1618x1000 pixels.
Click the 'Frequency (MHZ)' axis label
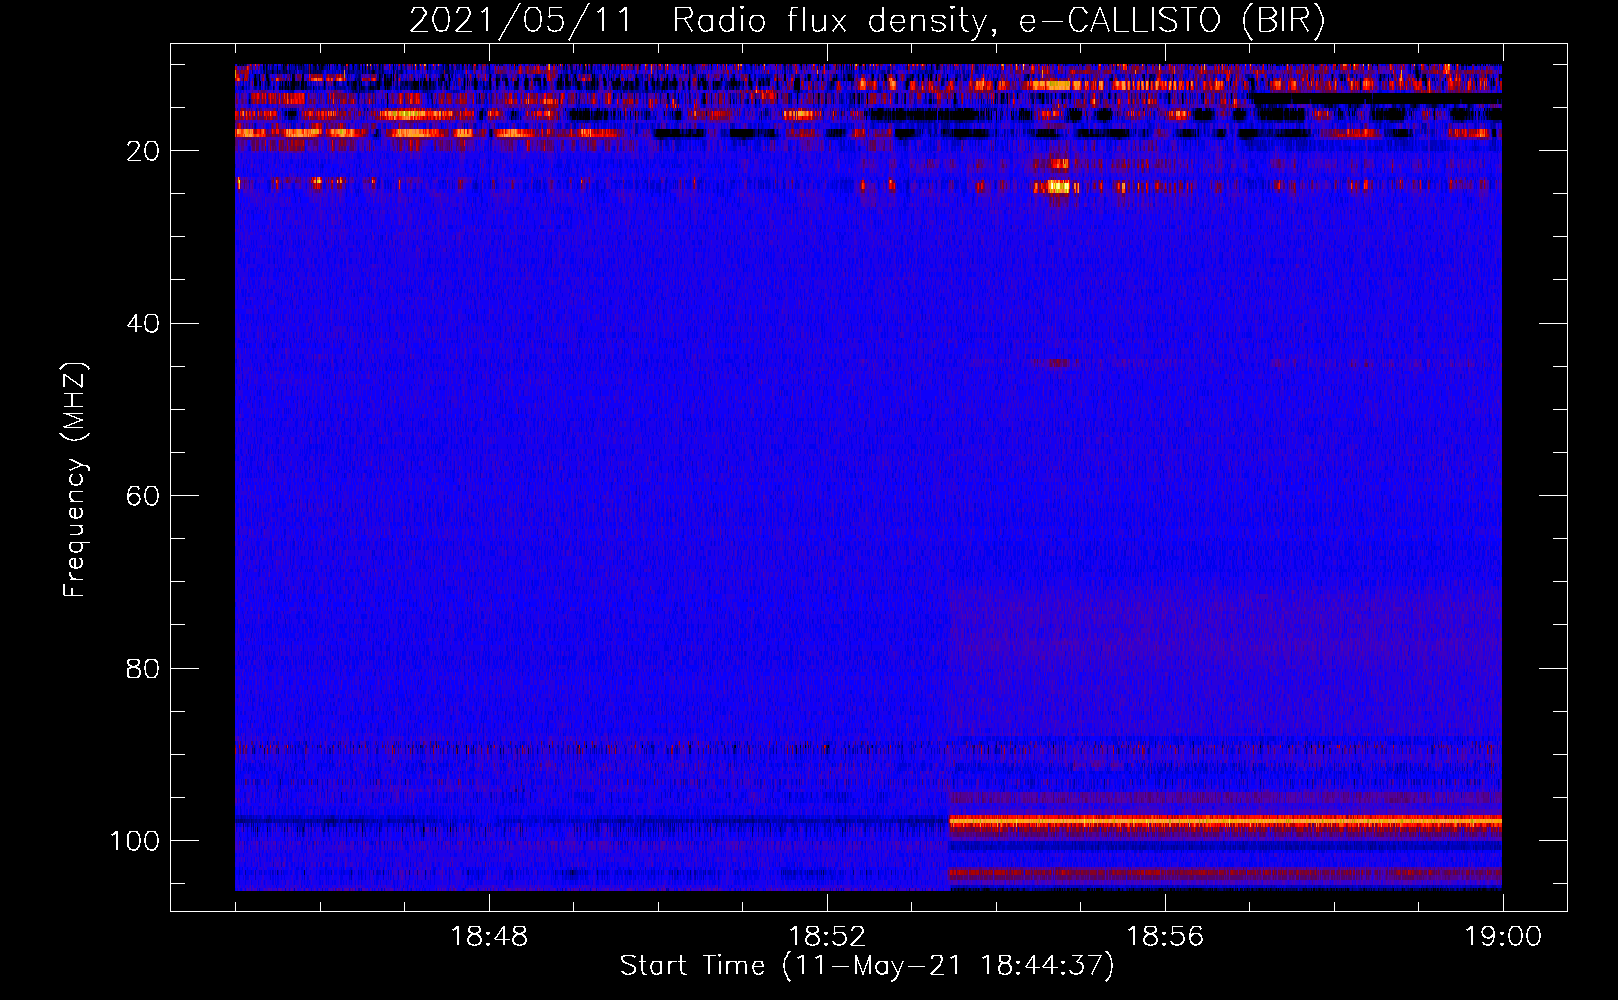pos(75,479)
